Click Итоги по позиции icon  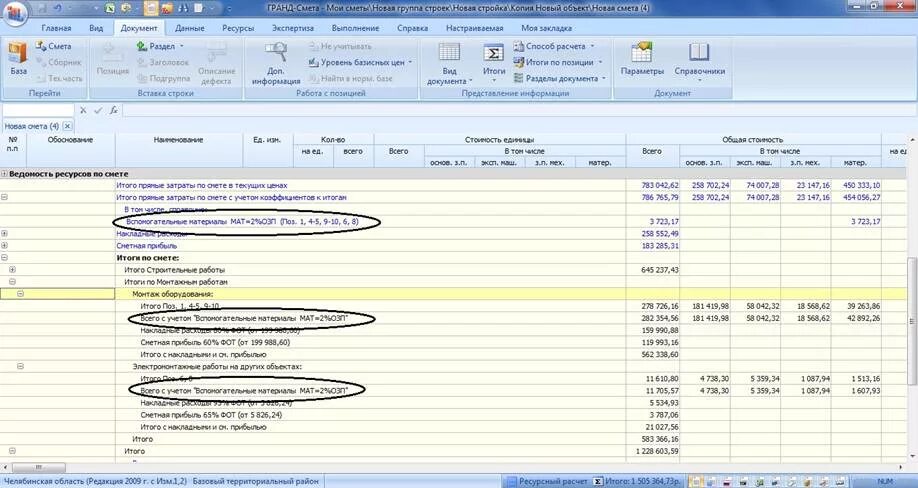(x=518, y=62)
